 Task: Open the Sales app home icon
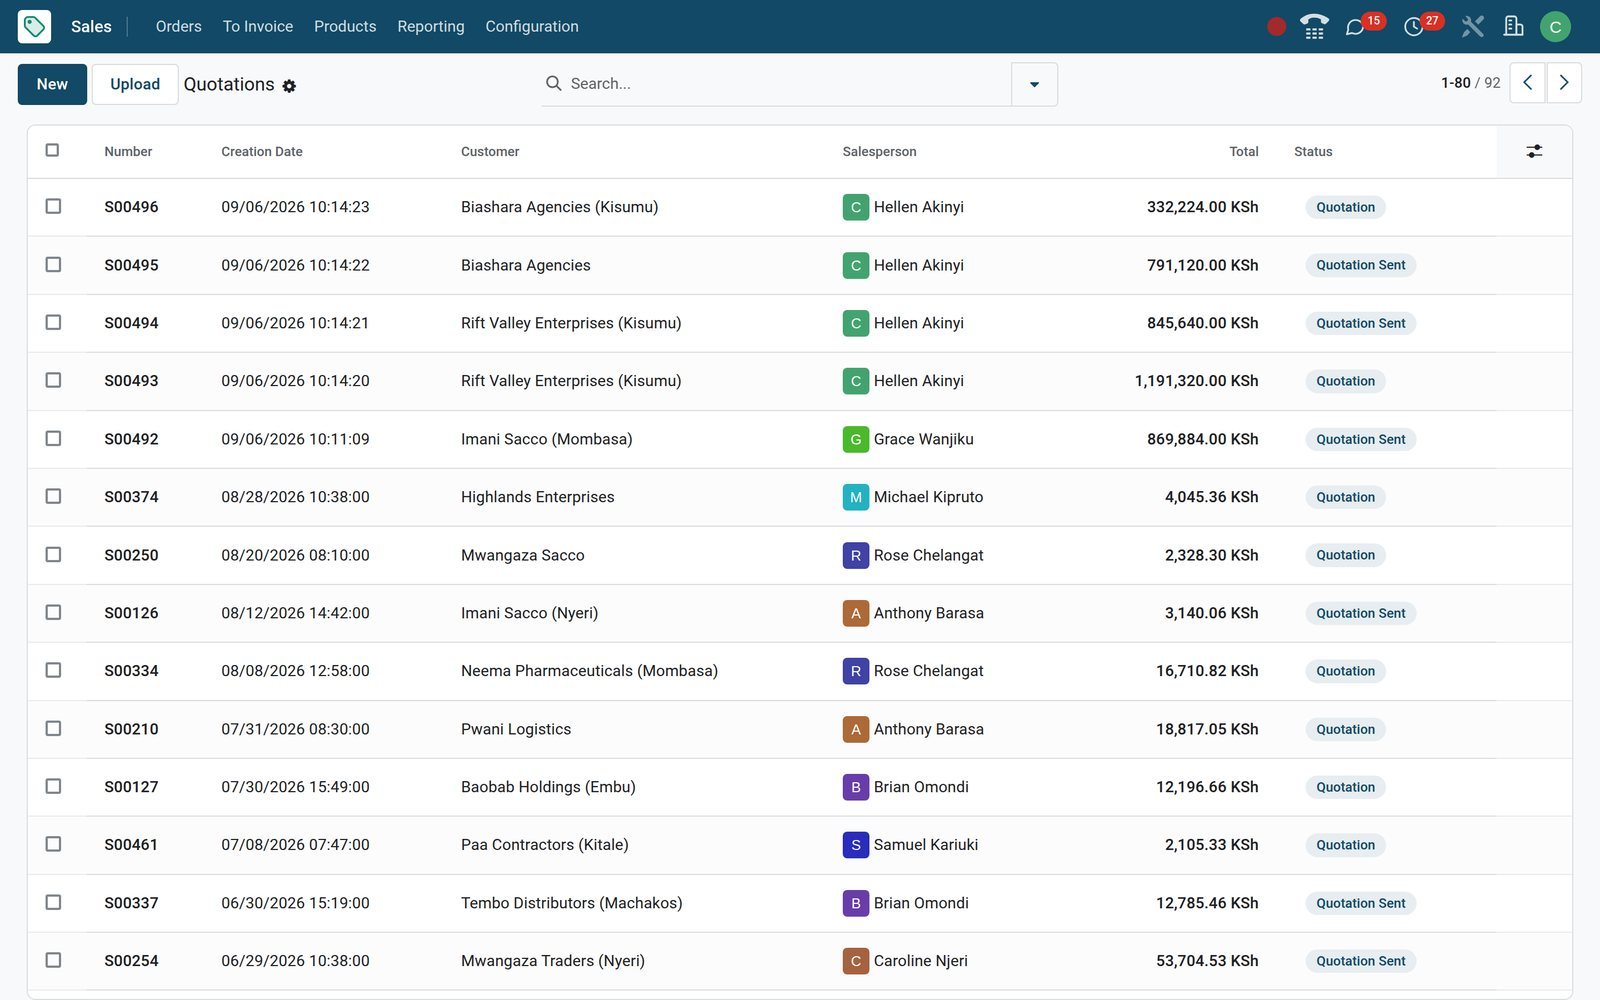tap(34, 26)
